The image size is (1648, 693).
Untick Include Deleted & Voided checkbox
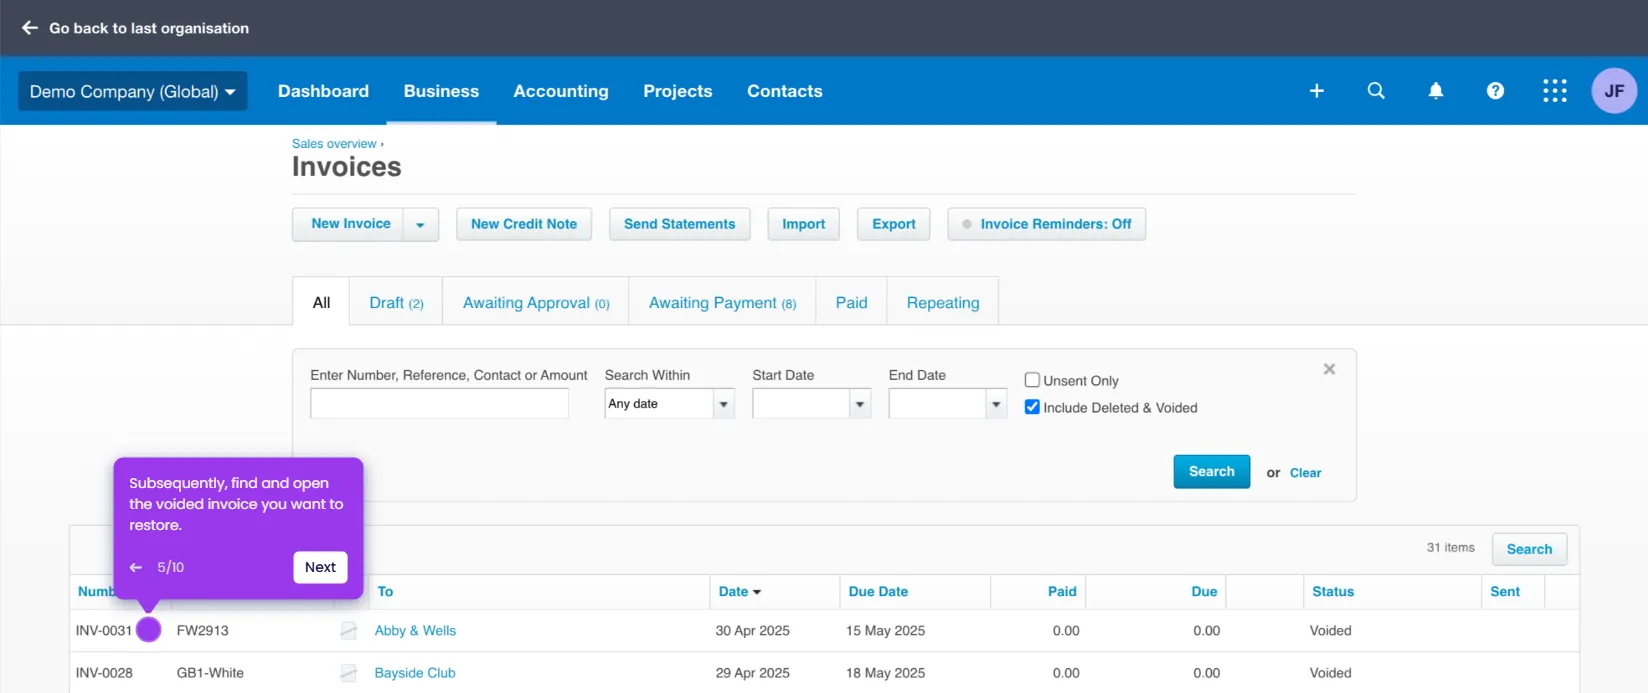(x=1032, y=407)
